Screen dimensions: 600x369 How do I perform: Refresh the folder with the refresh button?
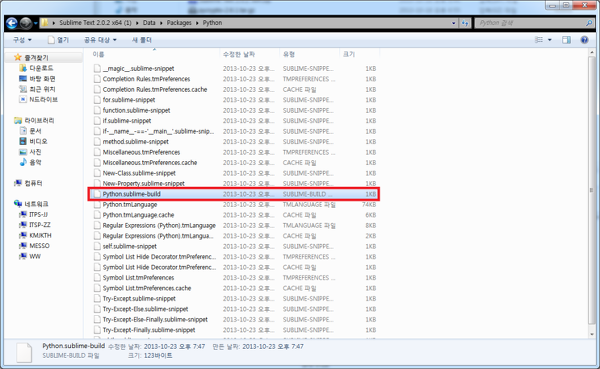coord(465,23)
